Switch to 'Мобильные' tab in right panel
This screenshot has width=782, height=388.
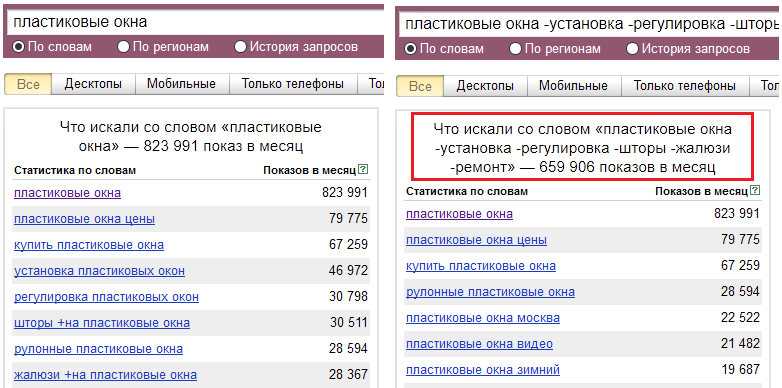click(x=574, y=86)
